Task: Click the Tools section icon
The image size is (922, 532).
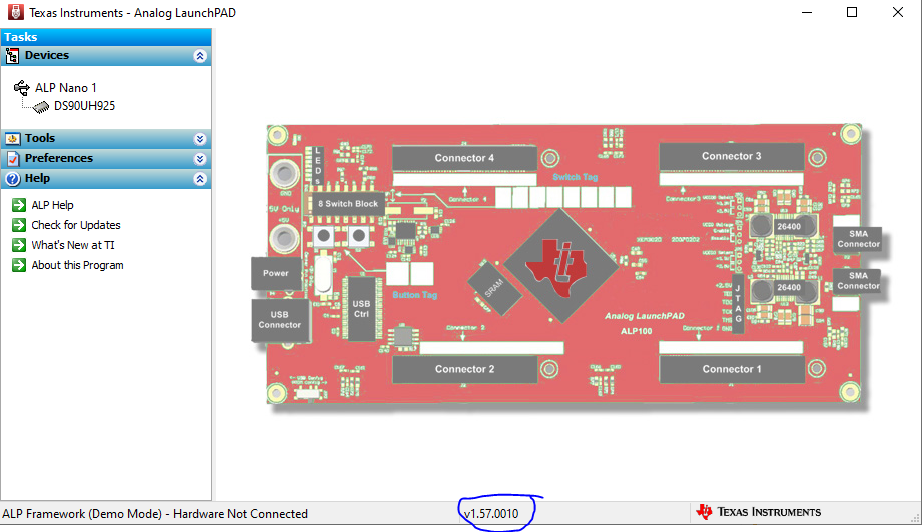Action: coord(12,139)
